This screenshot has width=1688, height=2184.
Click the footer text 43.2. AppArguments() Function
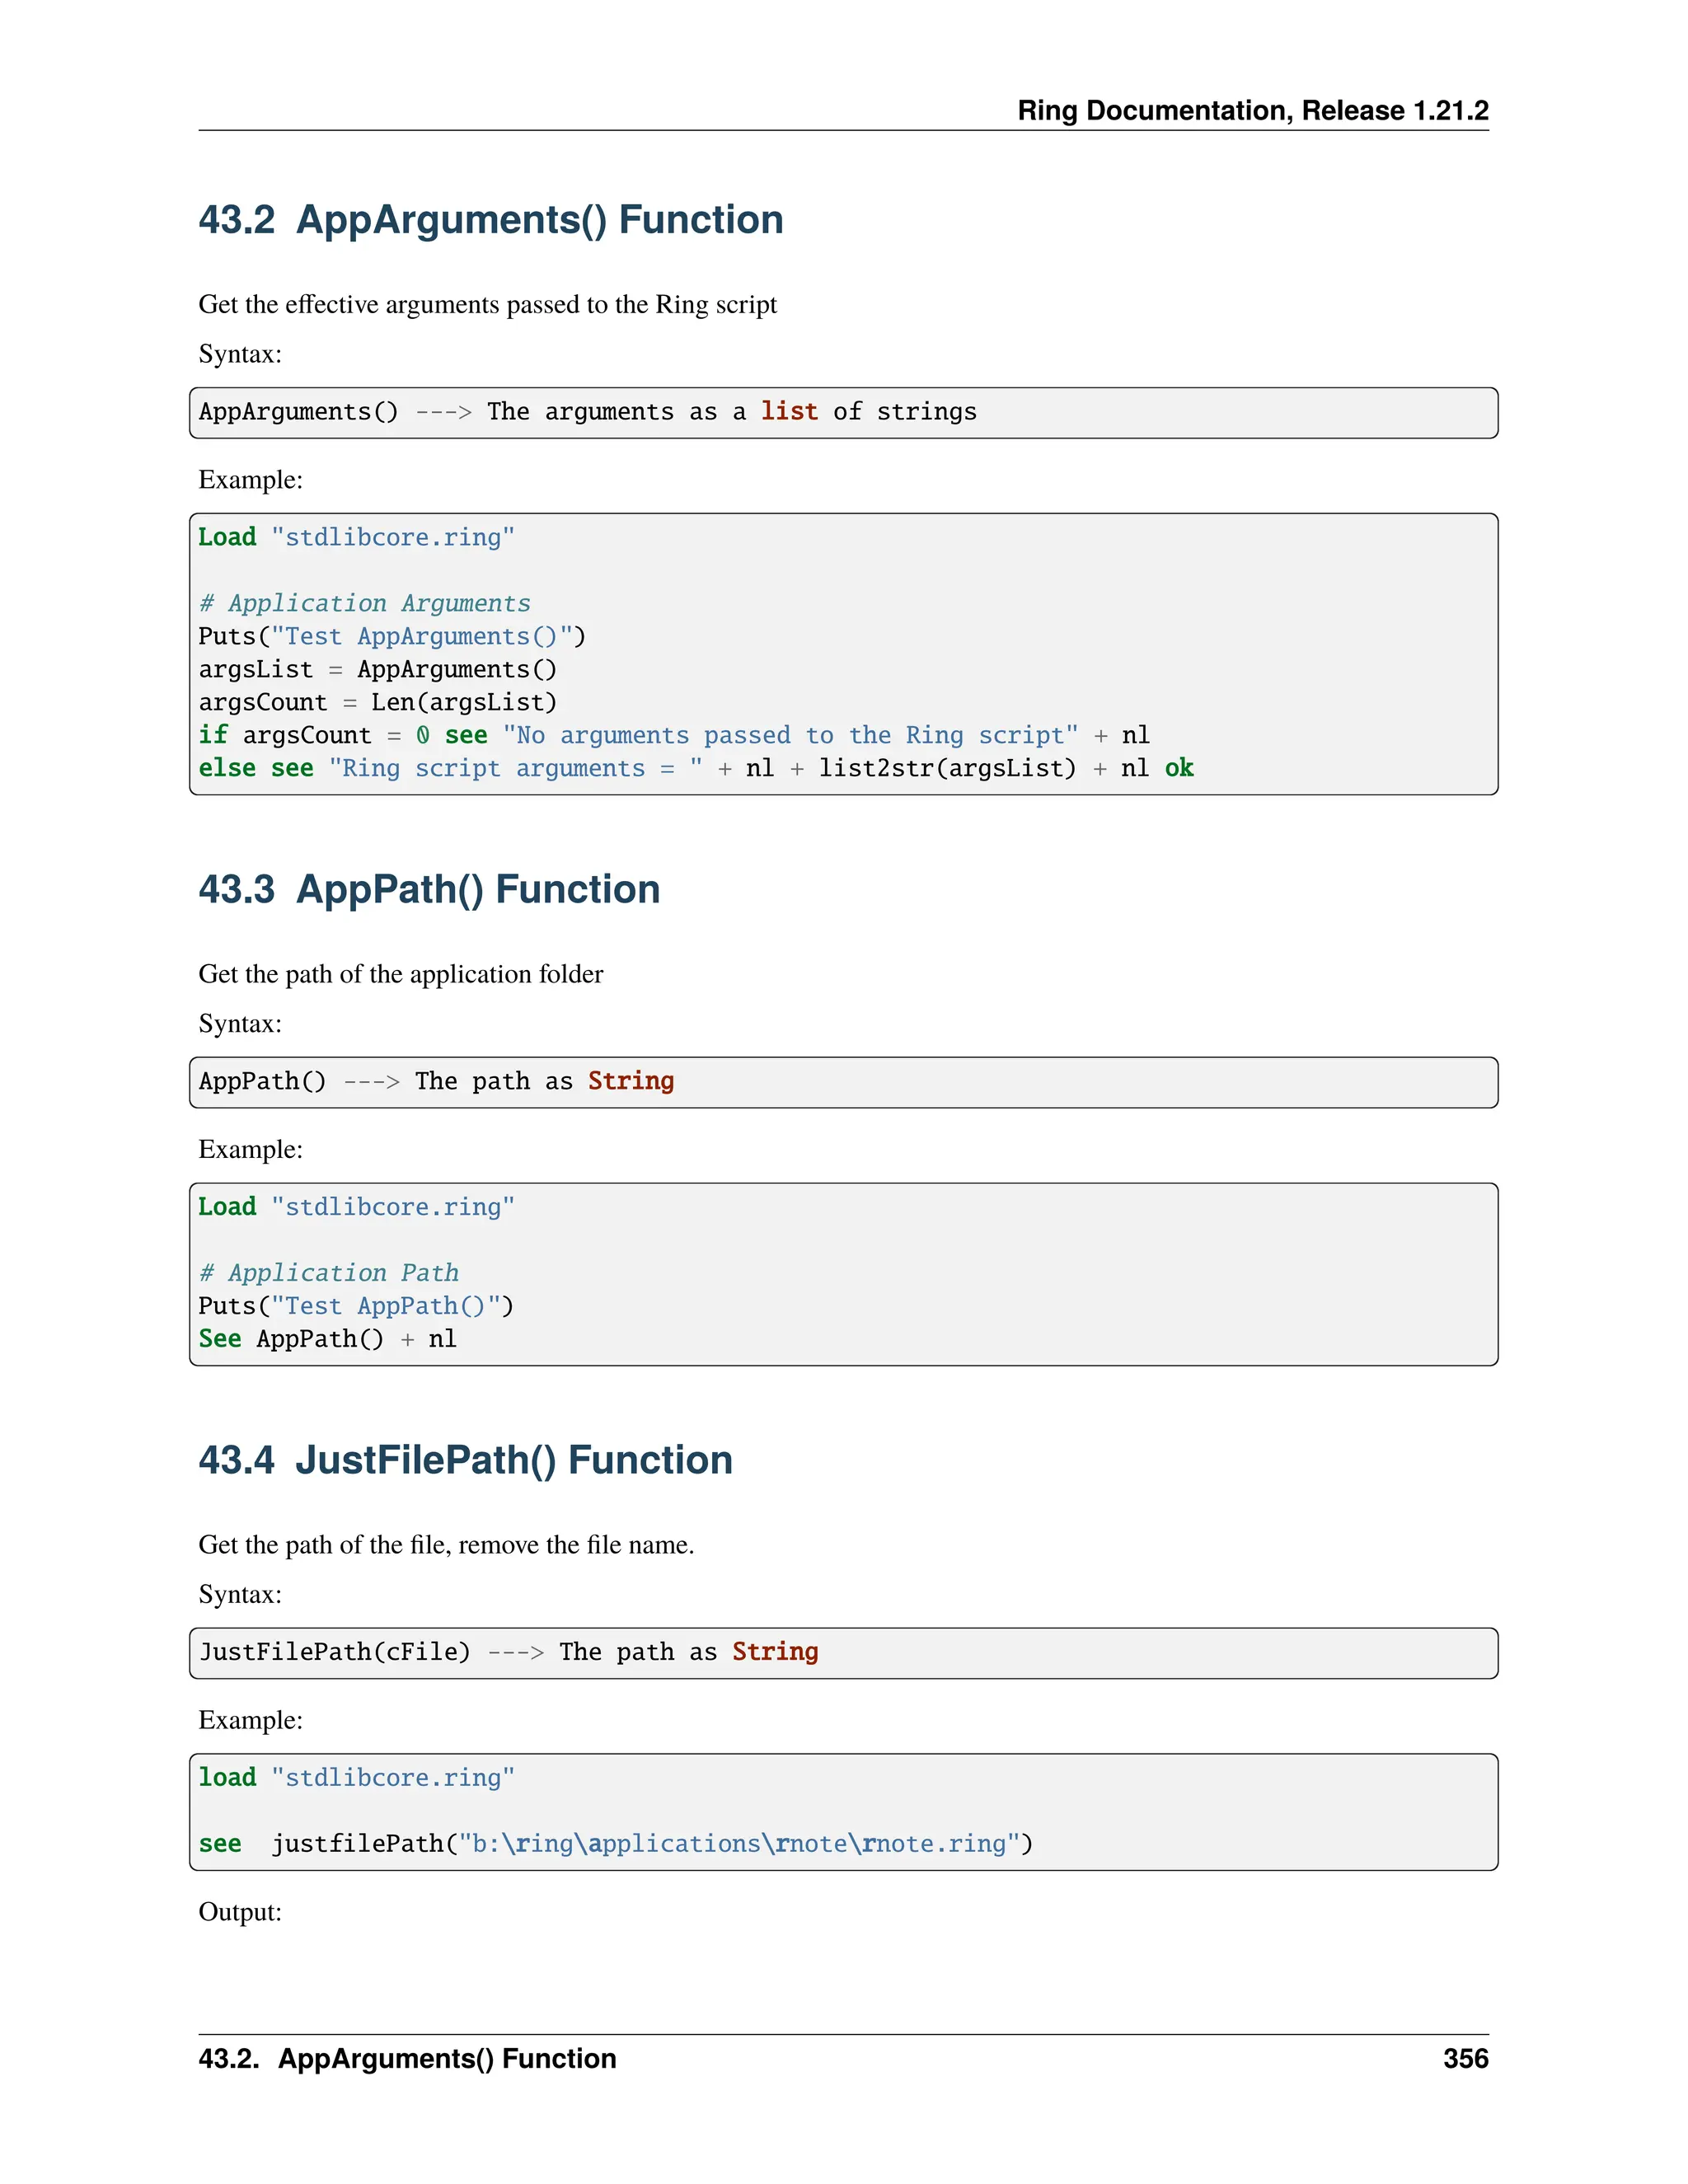(x=407, y=2058)
